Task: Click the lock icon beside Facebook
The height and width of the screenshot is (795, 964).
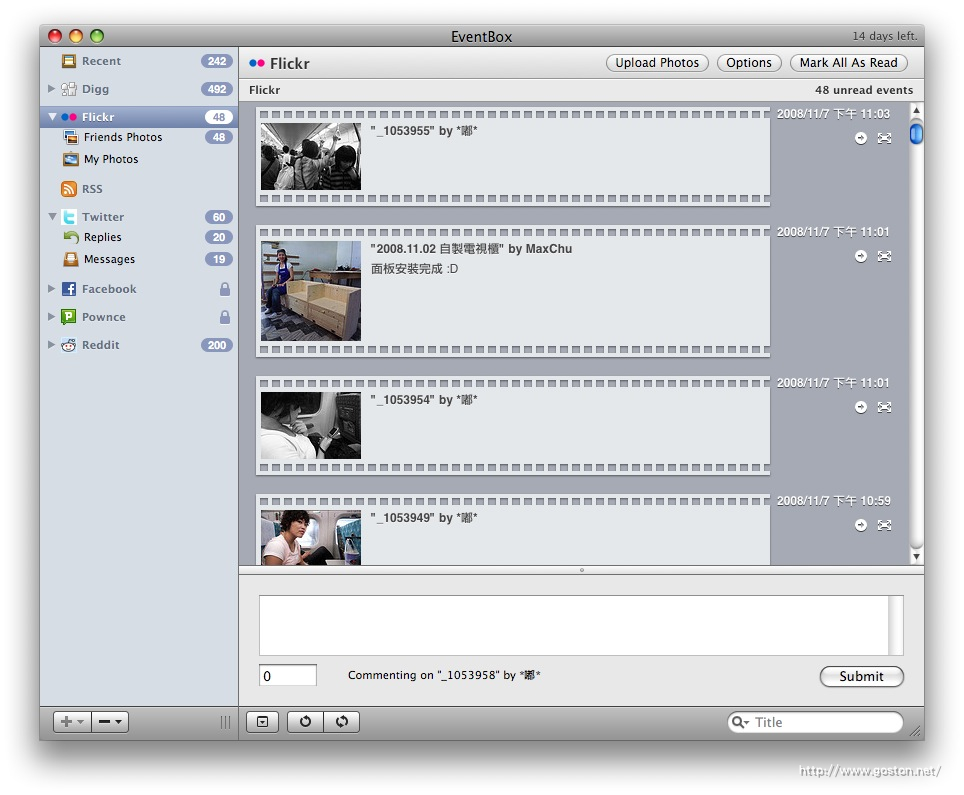Action: click(225, 289)
